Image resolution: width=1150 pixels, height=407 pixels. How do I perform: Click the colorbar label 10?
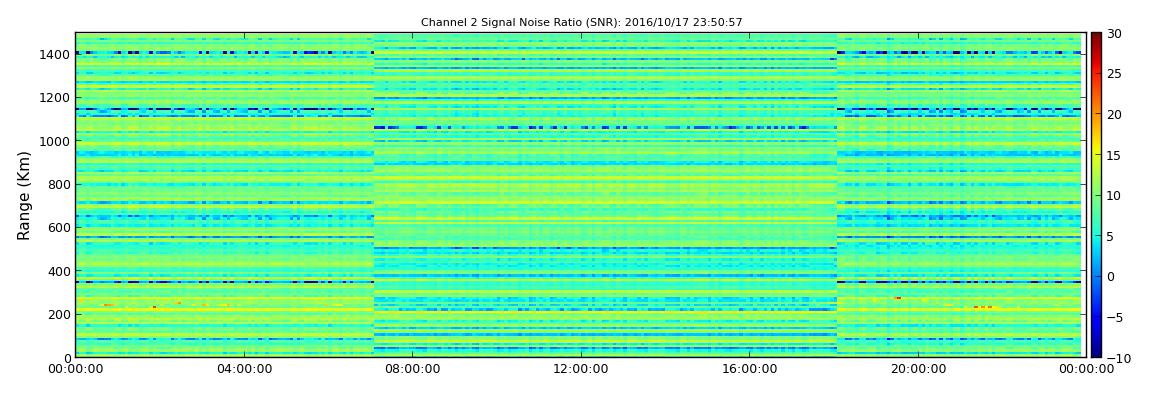(x=1114, y=196)
